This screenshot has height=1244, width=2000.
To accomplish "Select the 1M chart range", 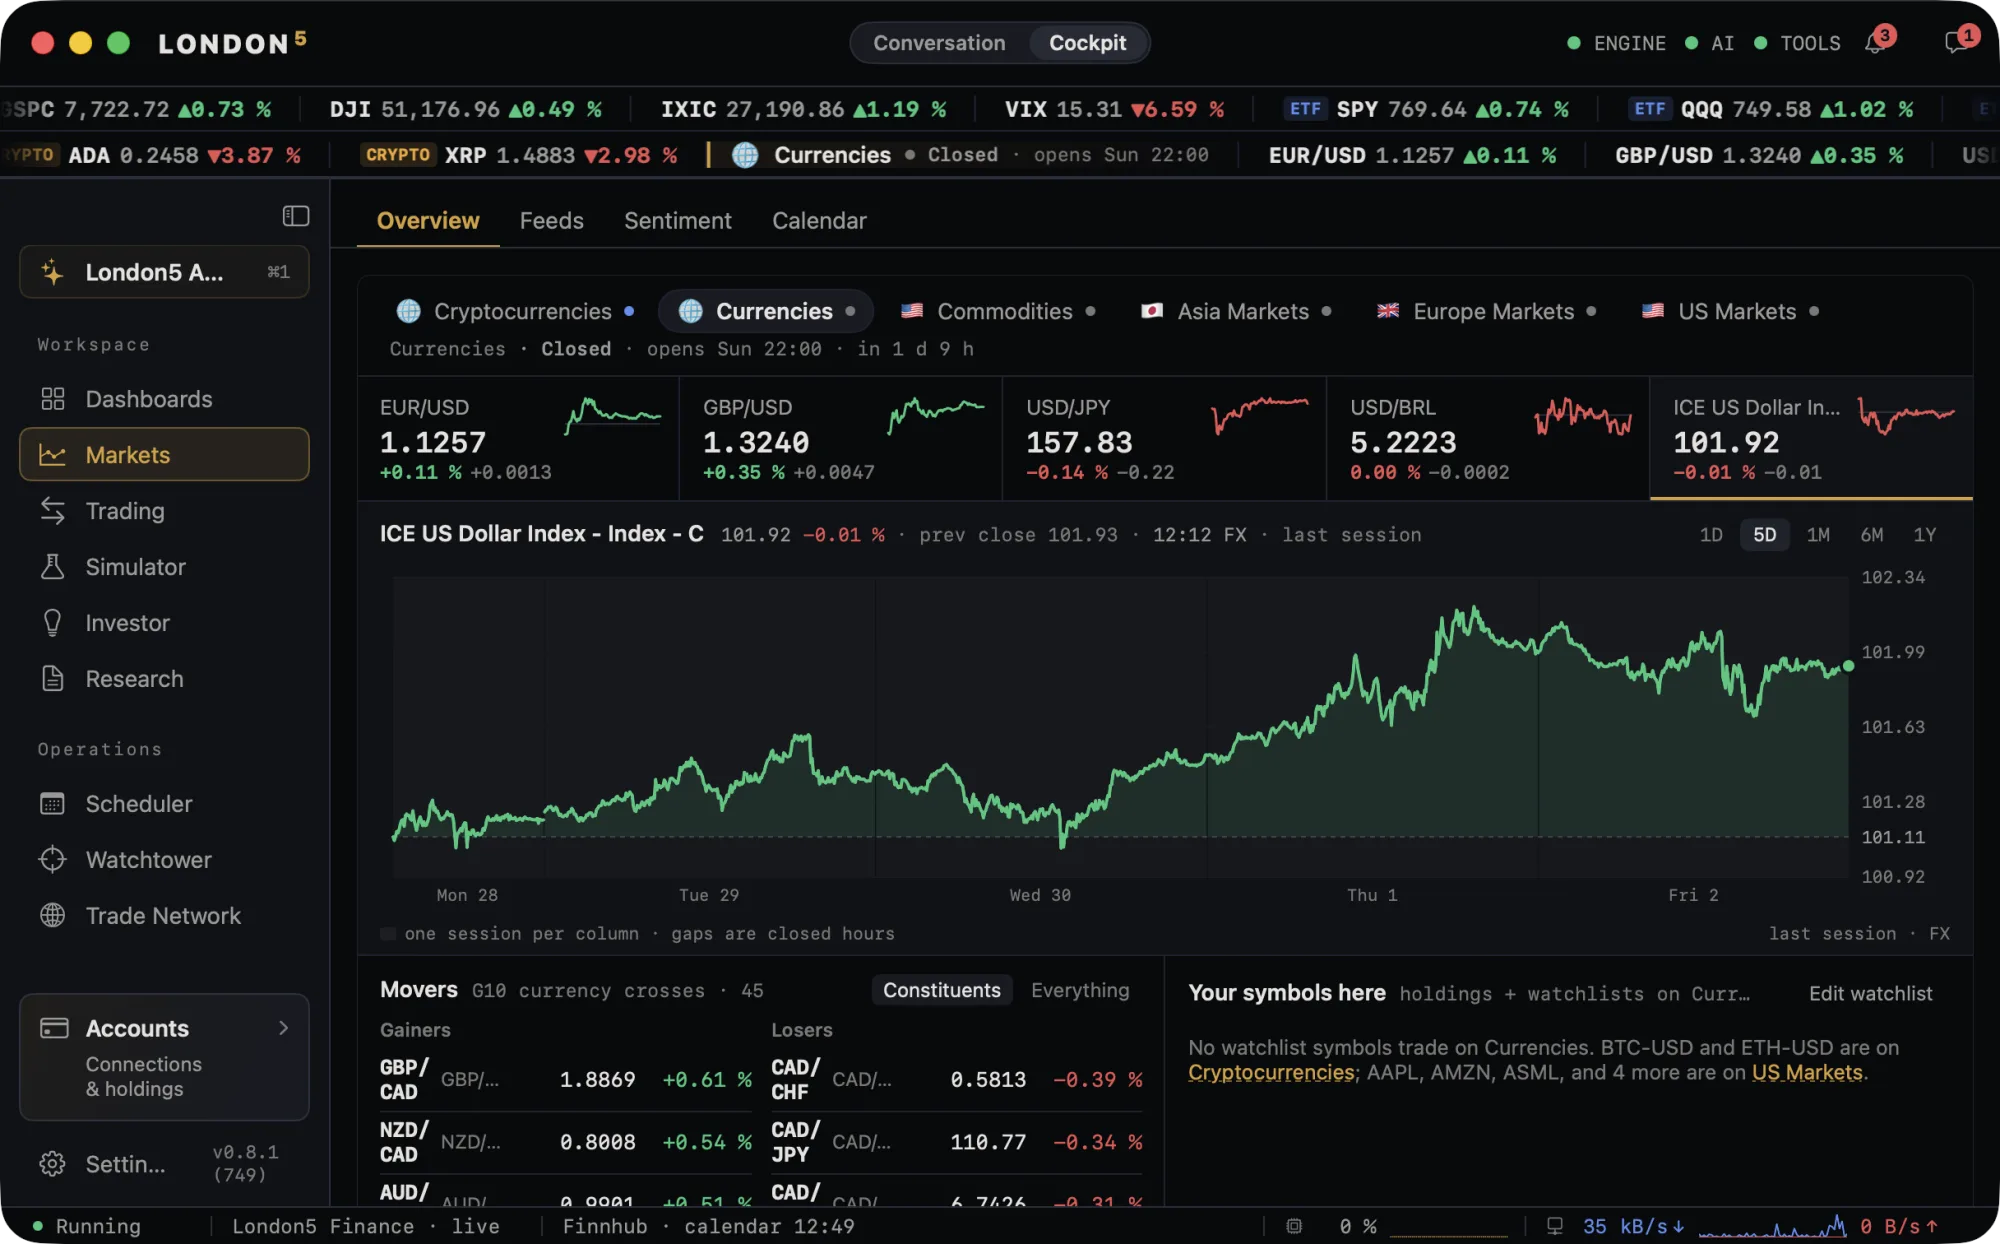I will pyautogui.click(x=1818, y=535).
